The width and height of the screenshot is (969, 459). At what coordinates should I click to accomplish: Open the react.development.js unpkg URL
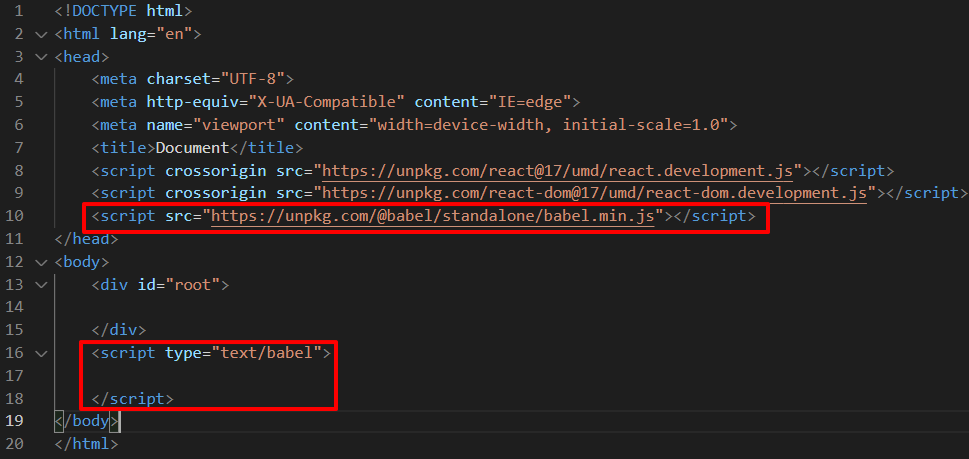coord(557,171)
